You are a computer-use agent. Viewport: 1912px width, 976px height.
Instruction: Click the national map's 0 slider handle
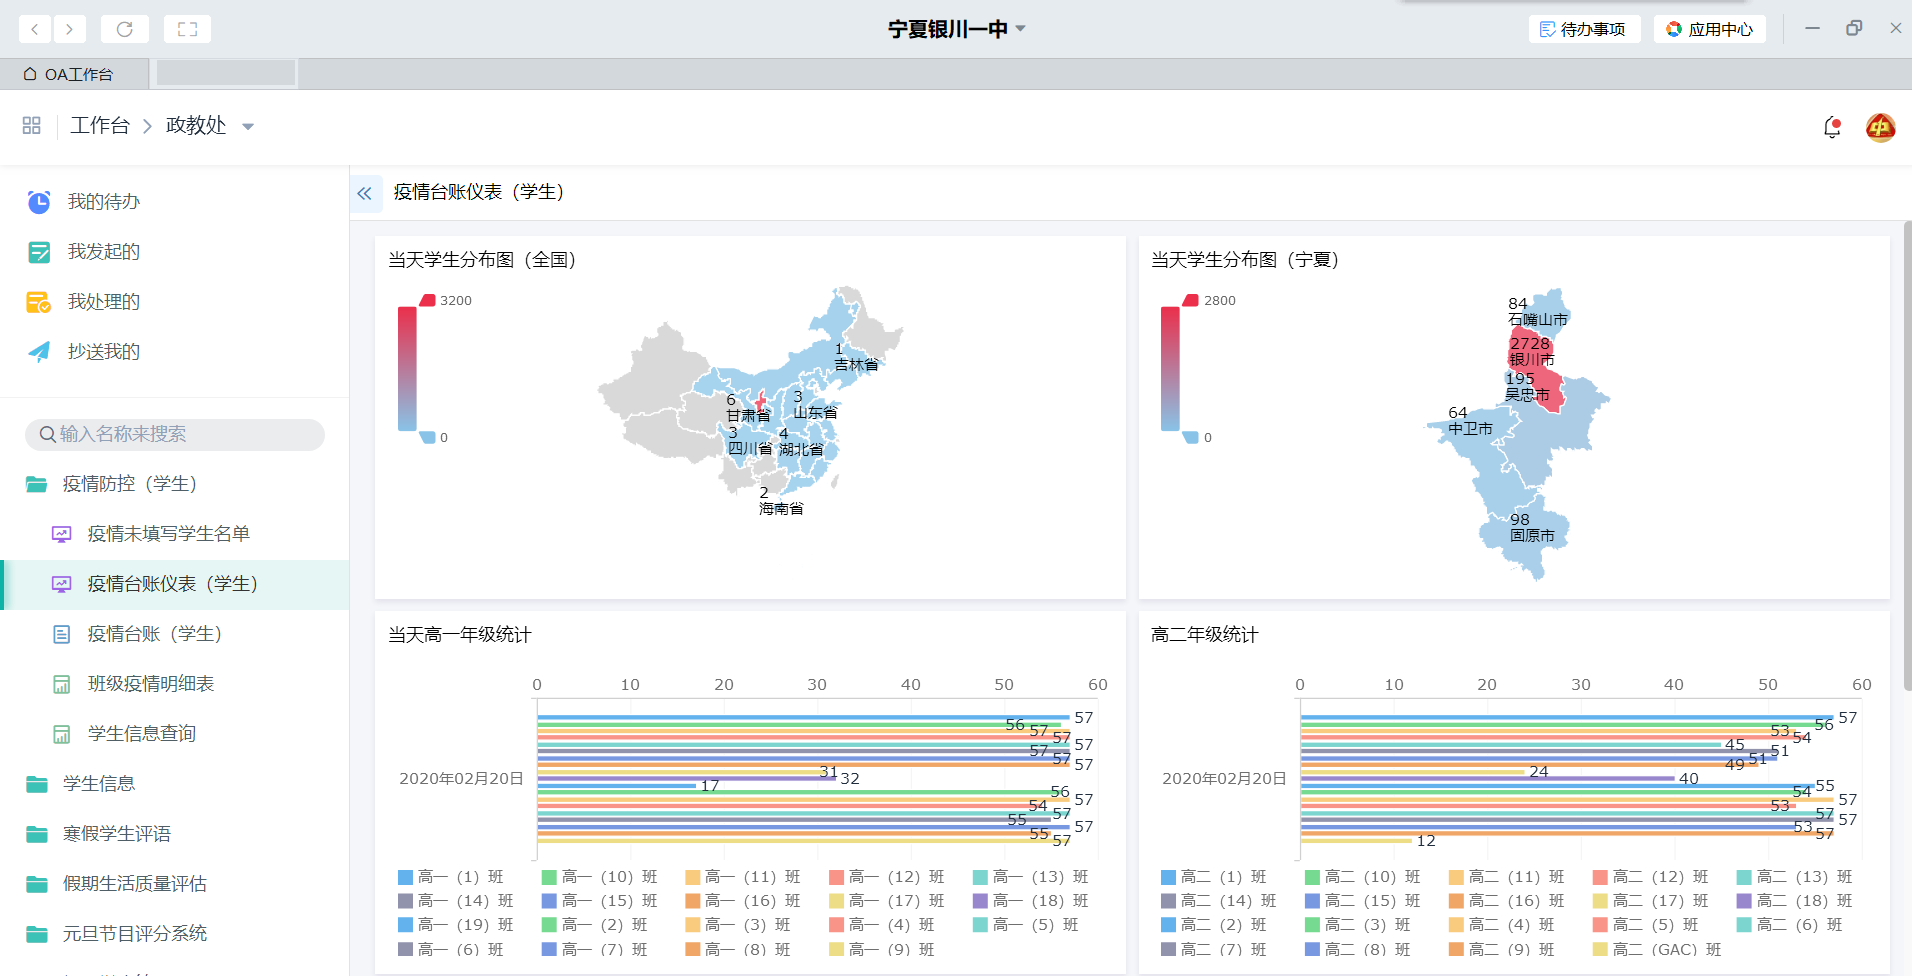[428, 437]
